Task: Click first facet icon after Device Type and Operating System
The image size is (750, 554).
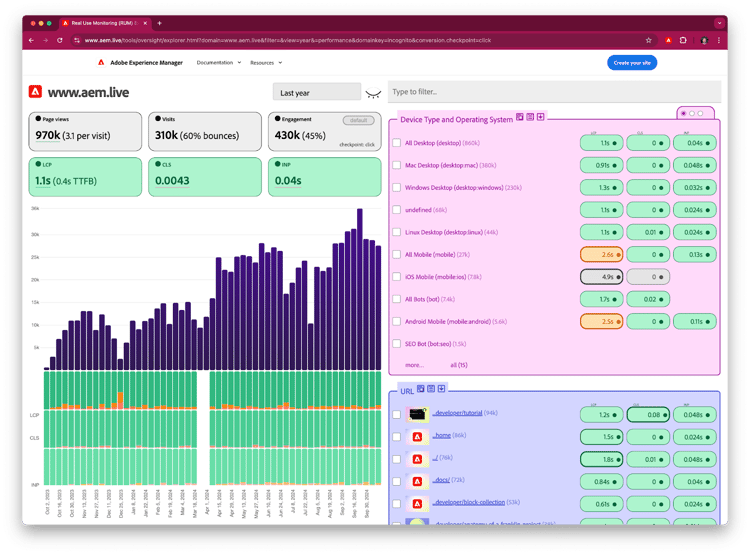Action: [519, 117]
